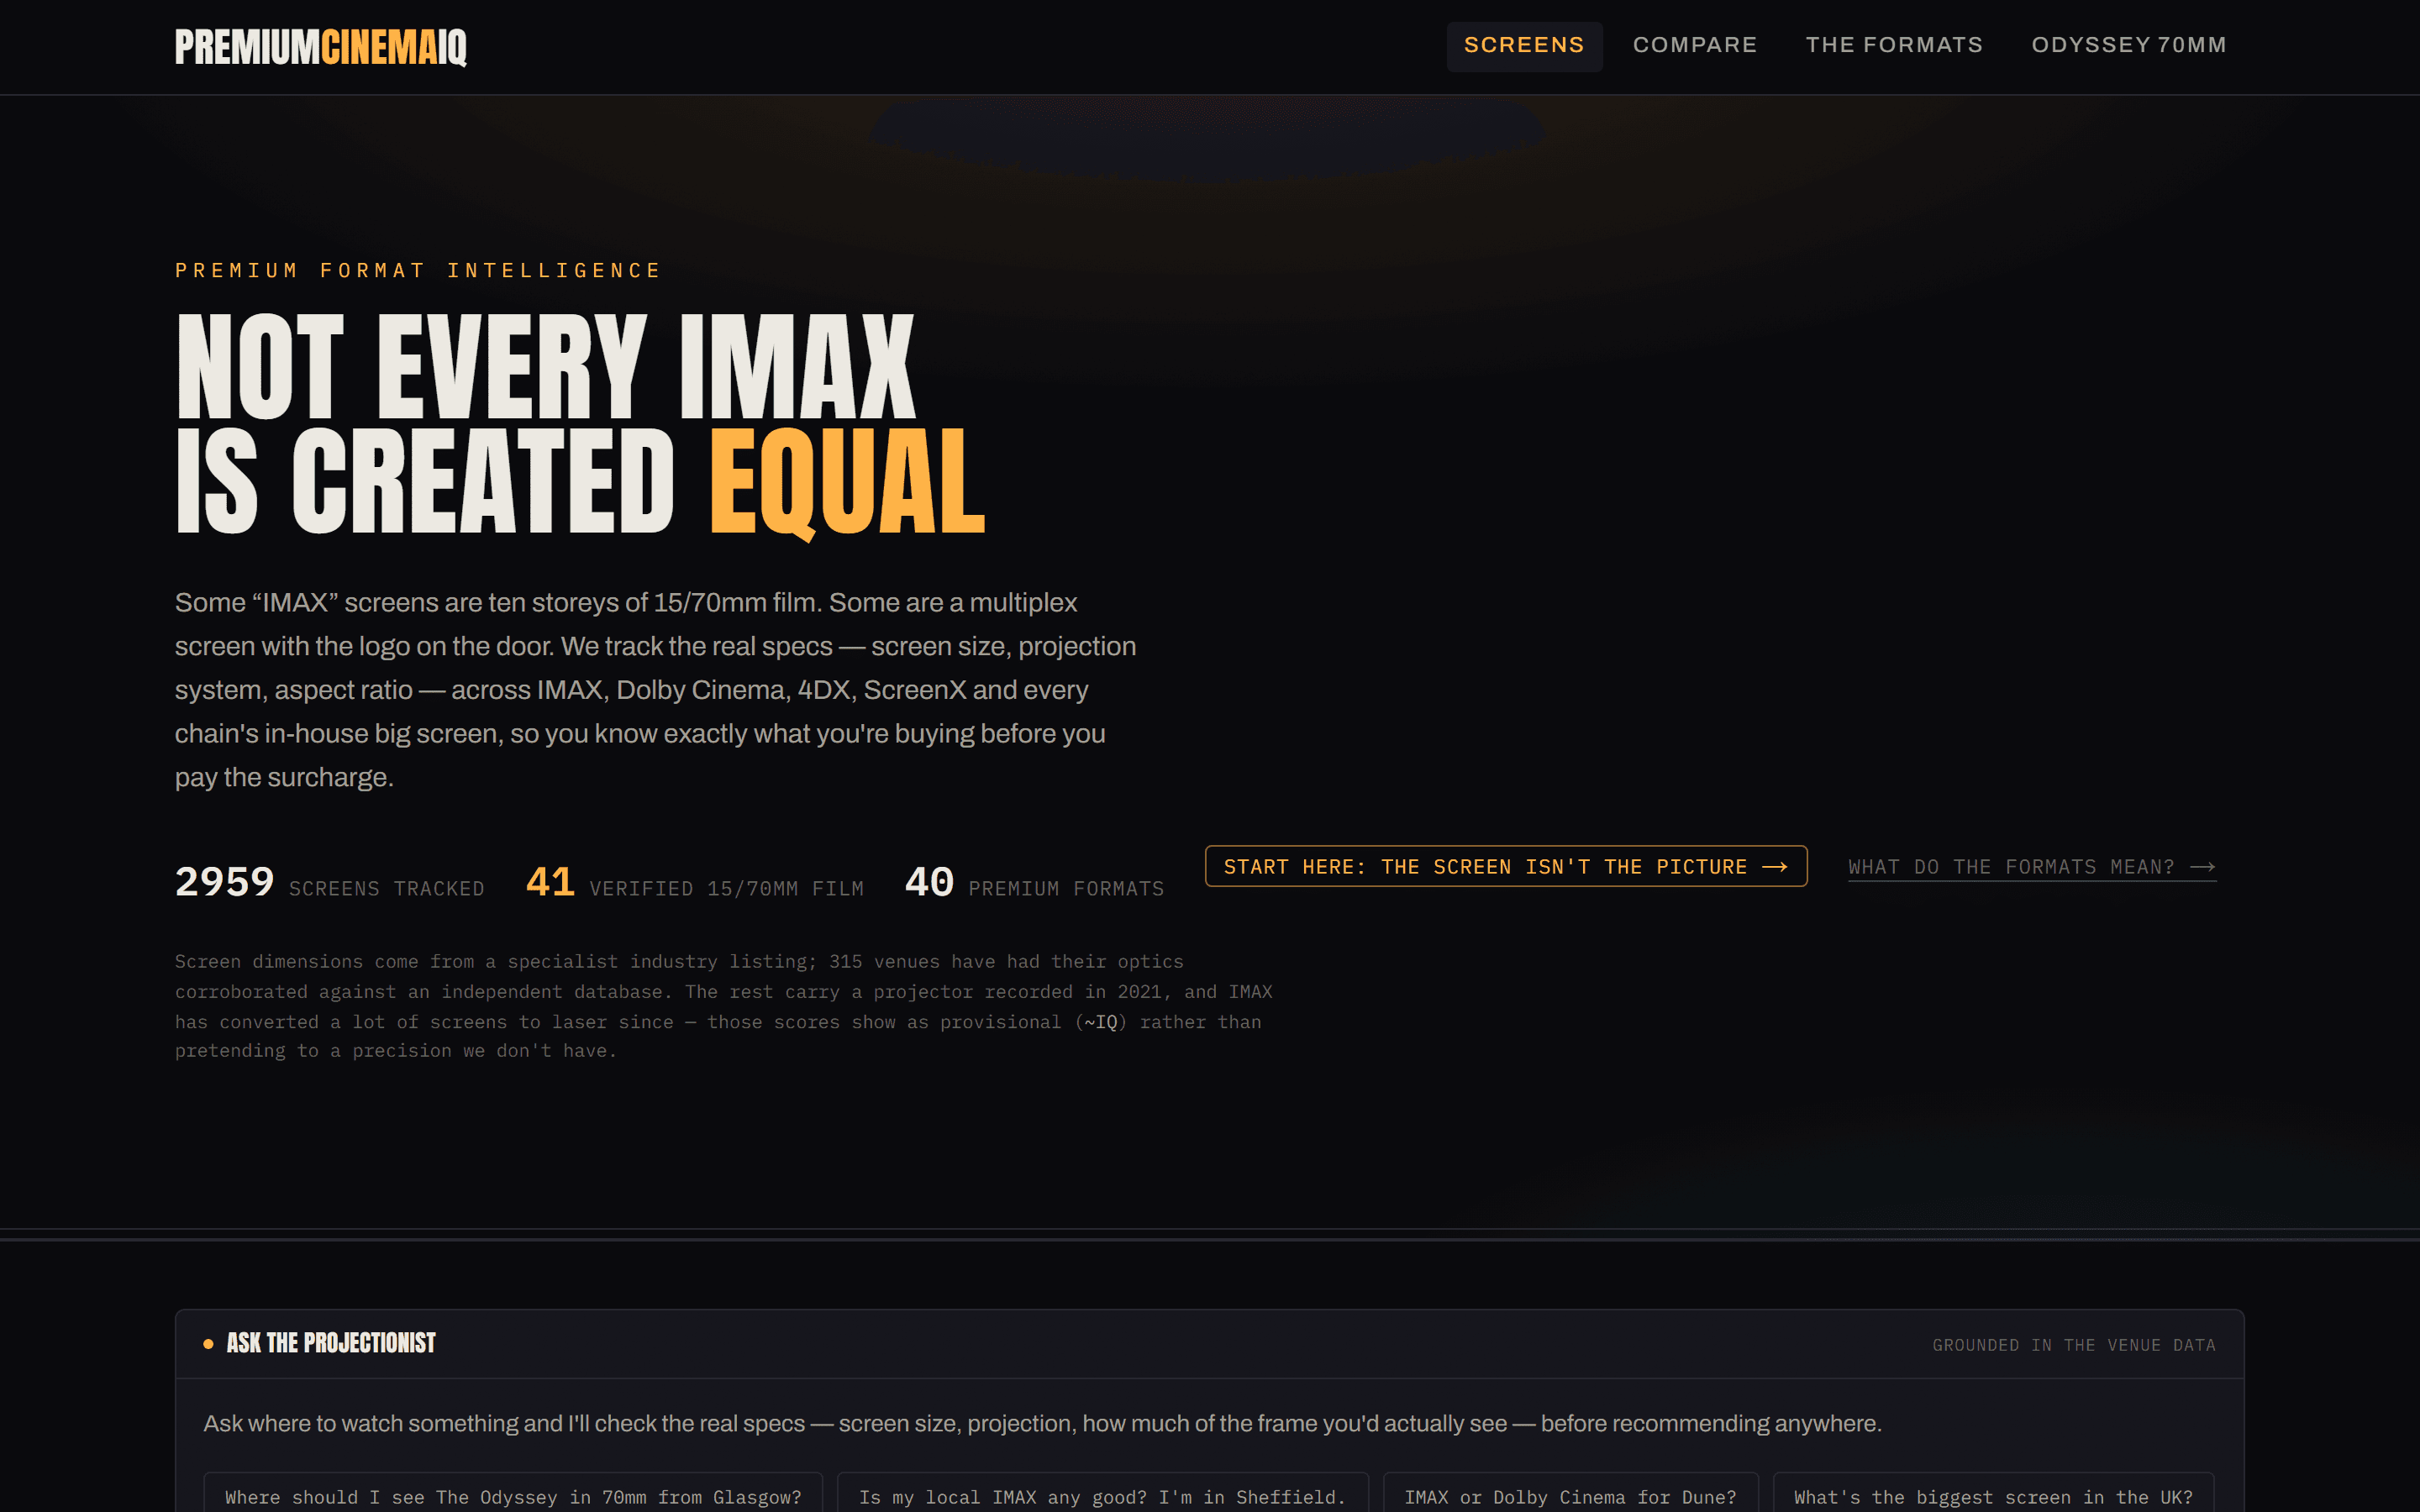Click the 'Some “IMAX” screens are ten storeys' paragraph
This screenshot has width=2420, height=1512.
[x=656, y=690]
